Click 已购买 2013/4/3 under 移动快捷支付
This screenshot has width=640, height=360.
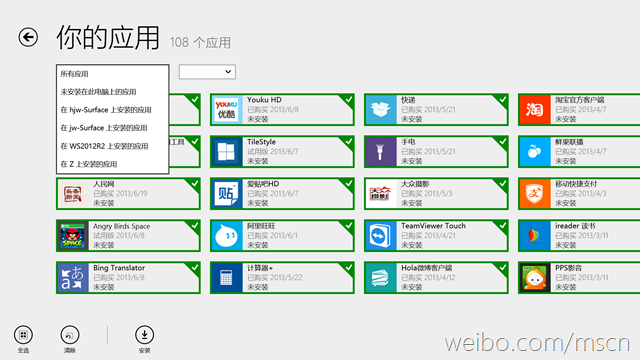(581, 194)
